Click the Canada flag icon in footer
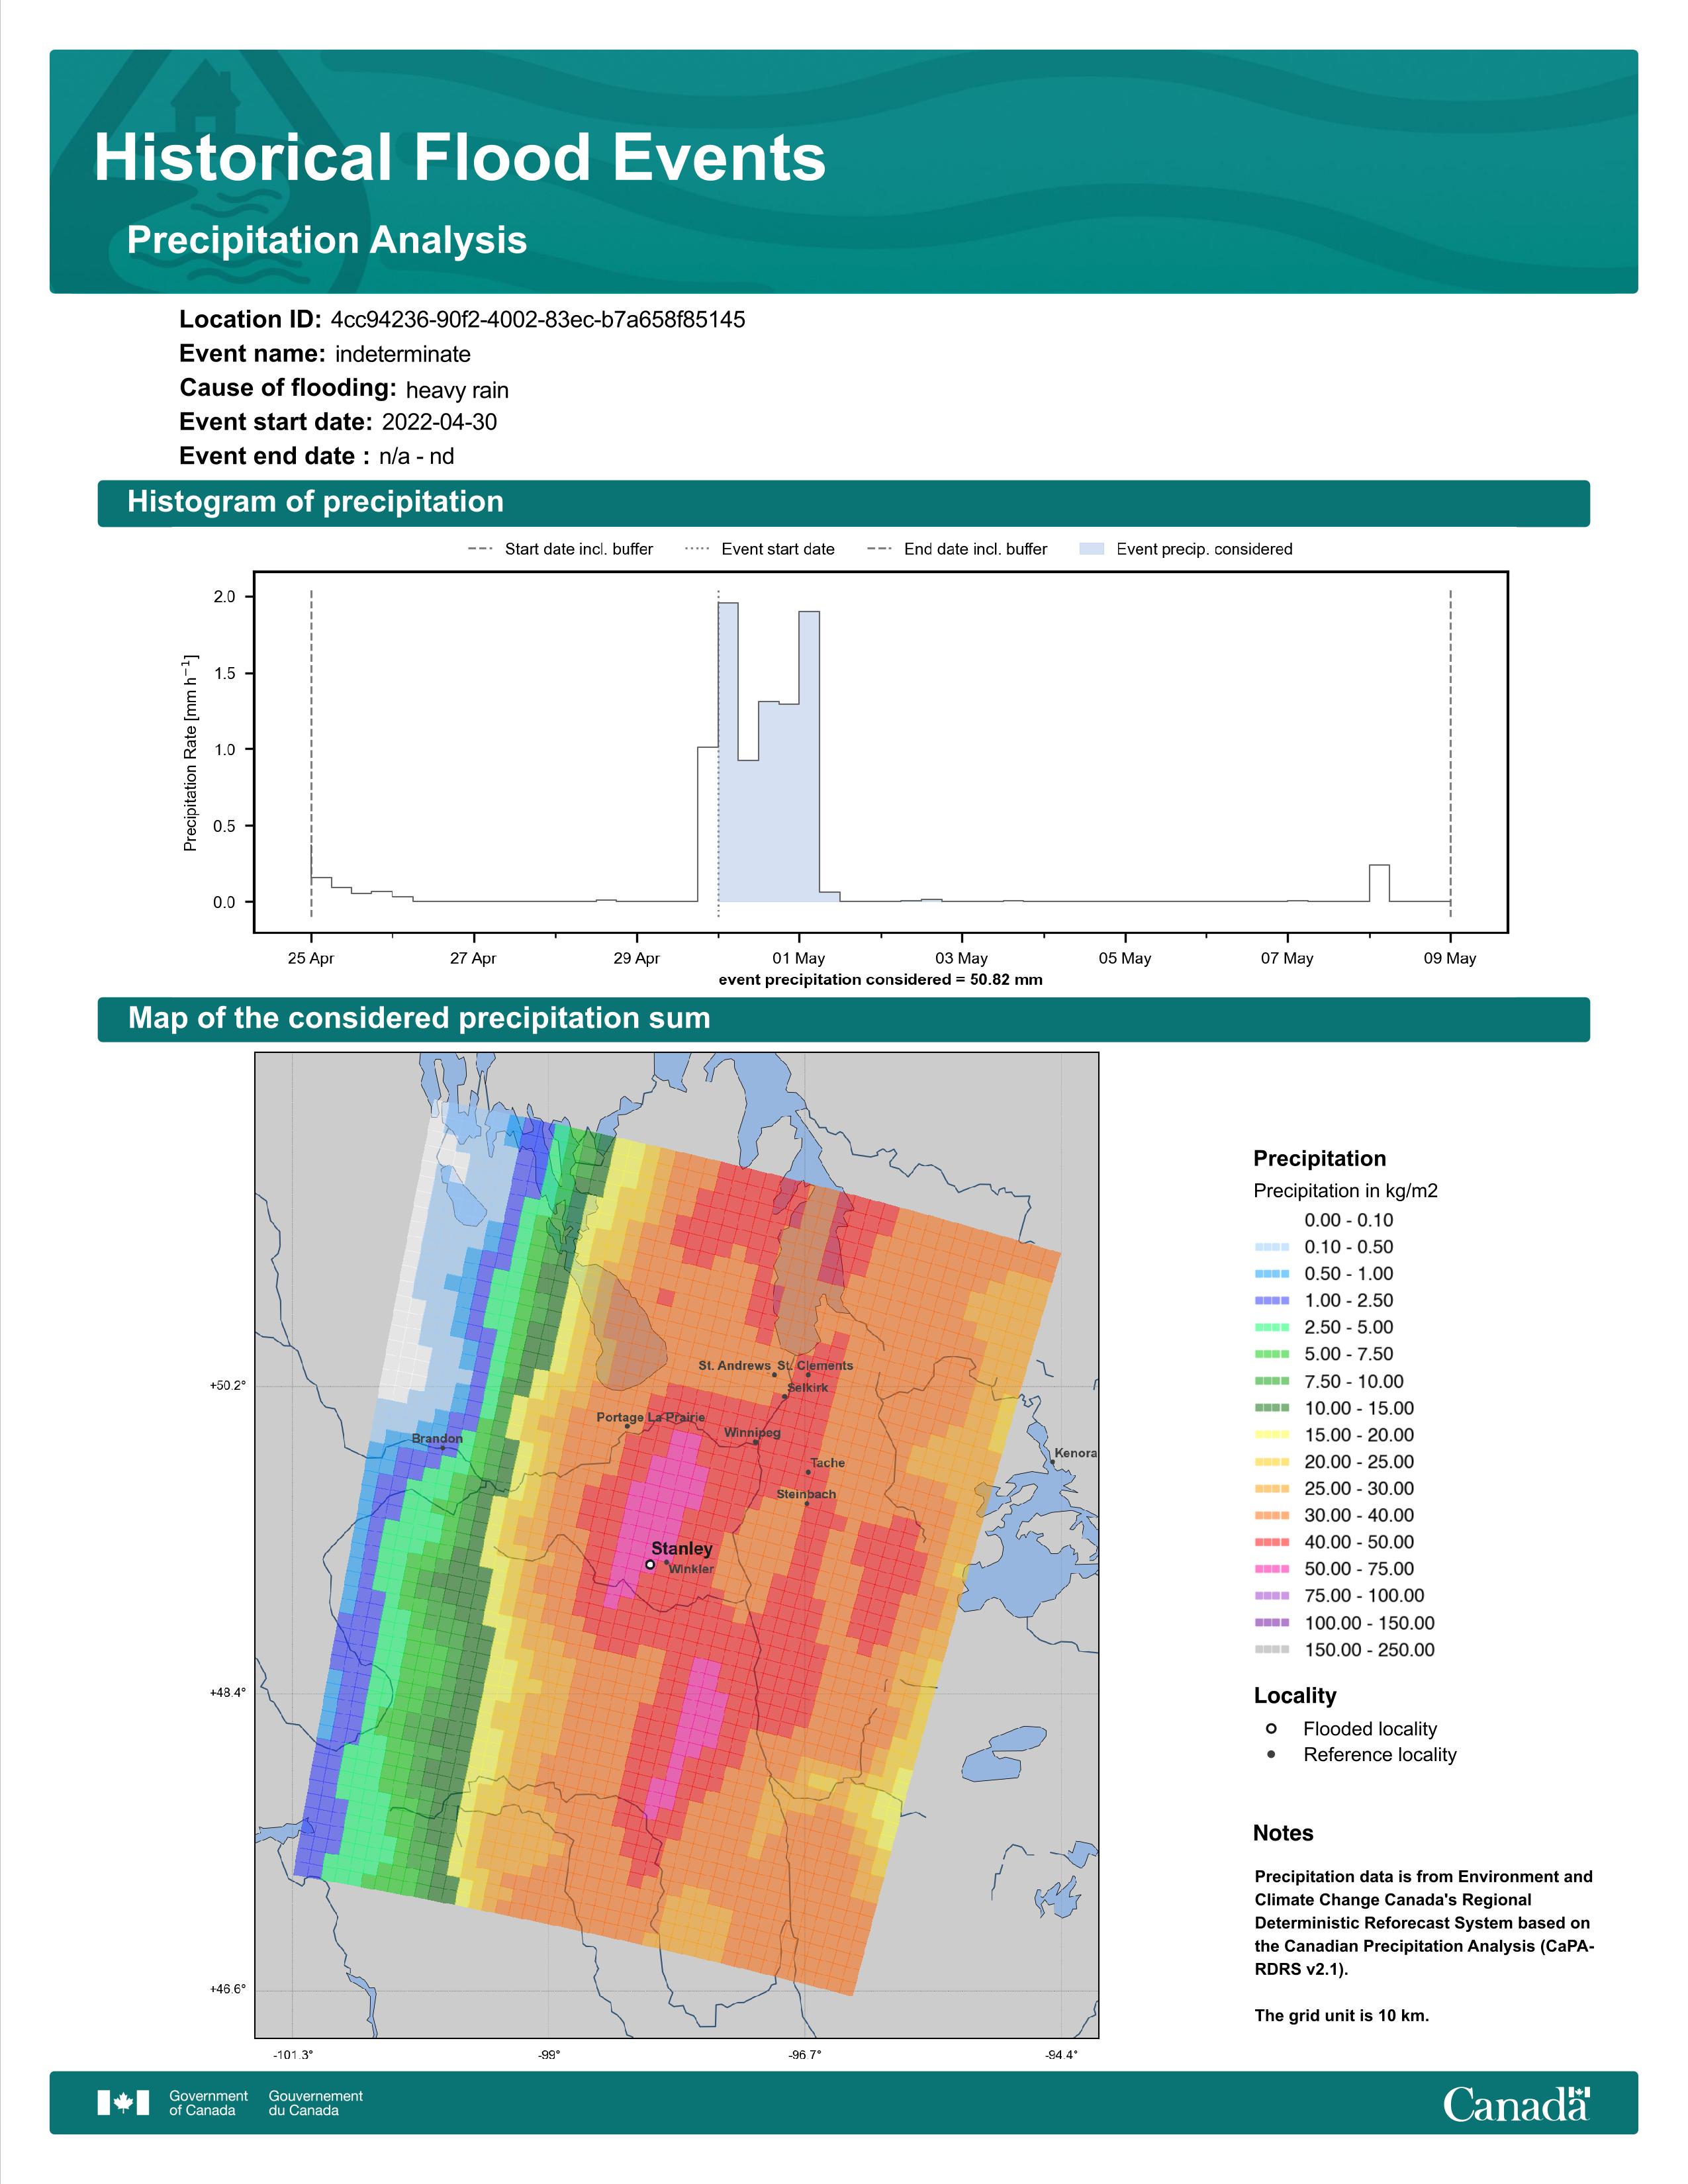Viewport: 1688px width, 2184px height. (x=123, y=2103)
